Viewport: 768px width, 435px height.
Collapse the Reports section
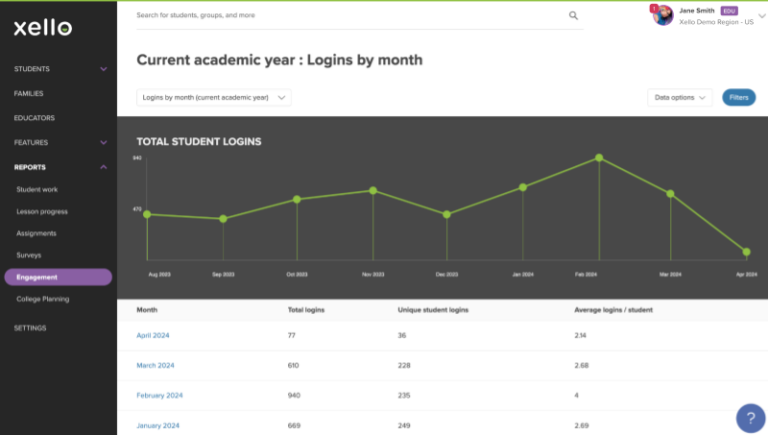(104, 167)
